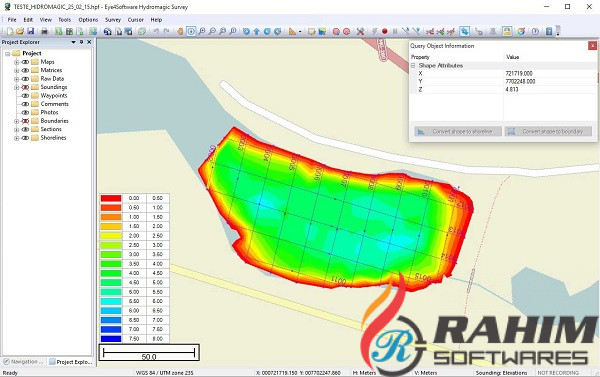This screenshot has height=377, width=600.
Task: Collapse the Project root tree node
Action: [7, 54]
